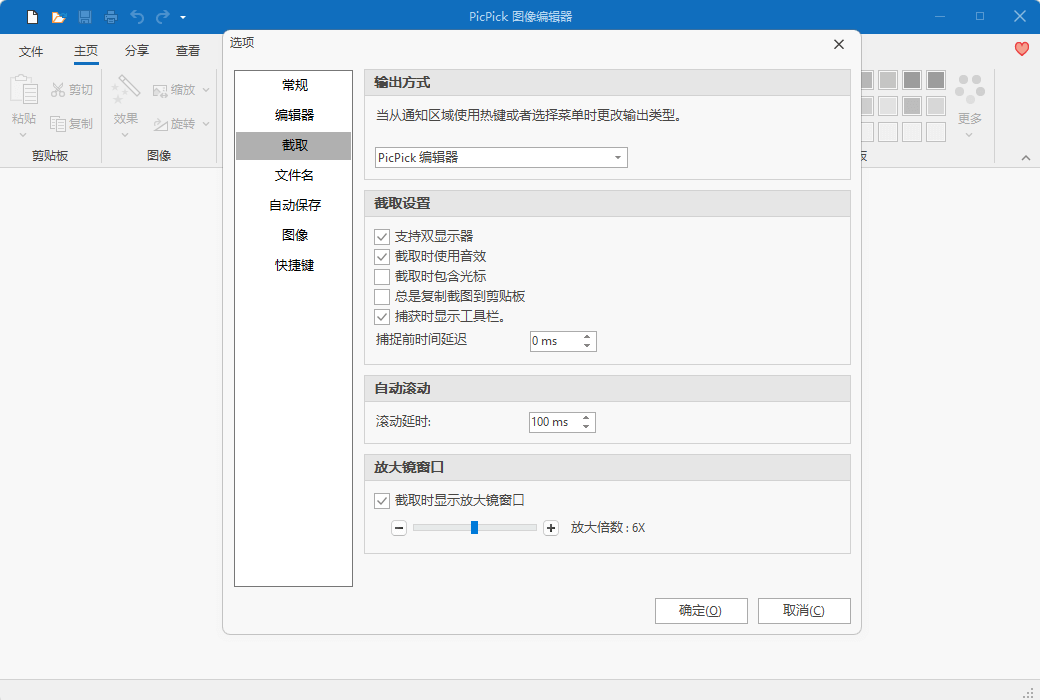Click the floppy disk save icon
This screenshot has height=700, width=1040.
tap(85, 17)
